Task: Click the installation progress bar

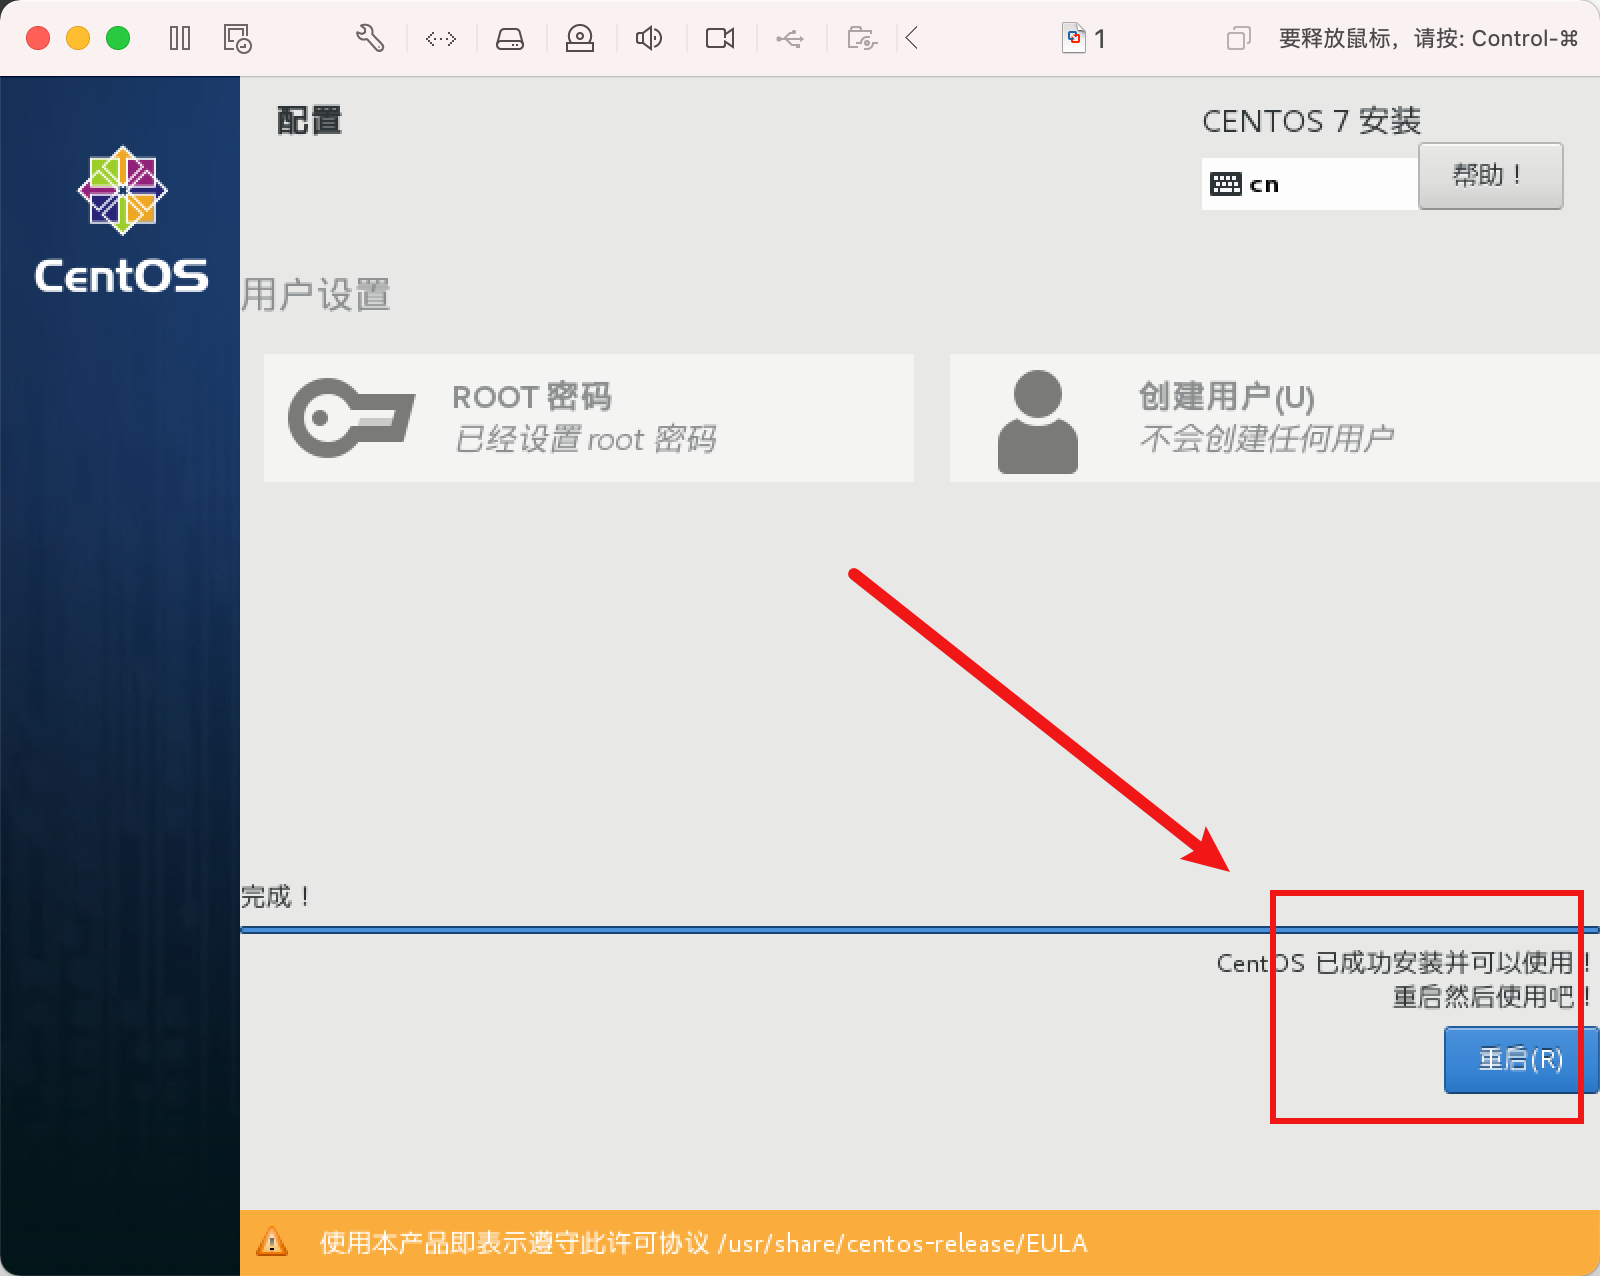Action: pyautogui.click(x=920, y=930)
